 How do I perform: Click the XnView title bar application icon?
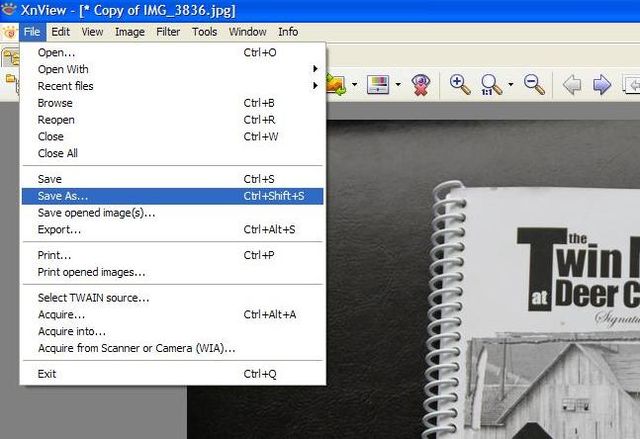(x=8, y=9)
